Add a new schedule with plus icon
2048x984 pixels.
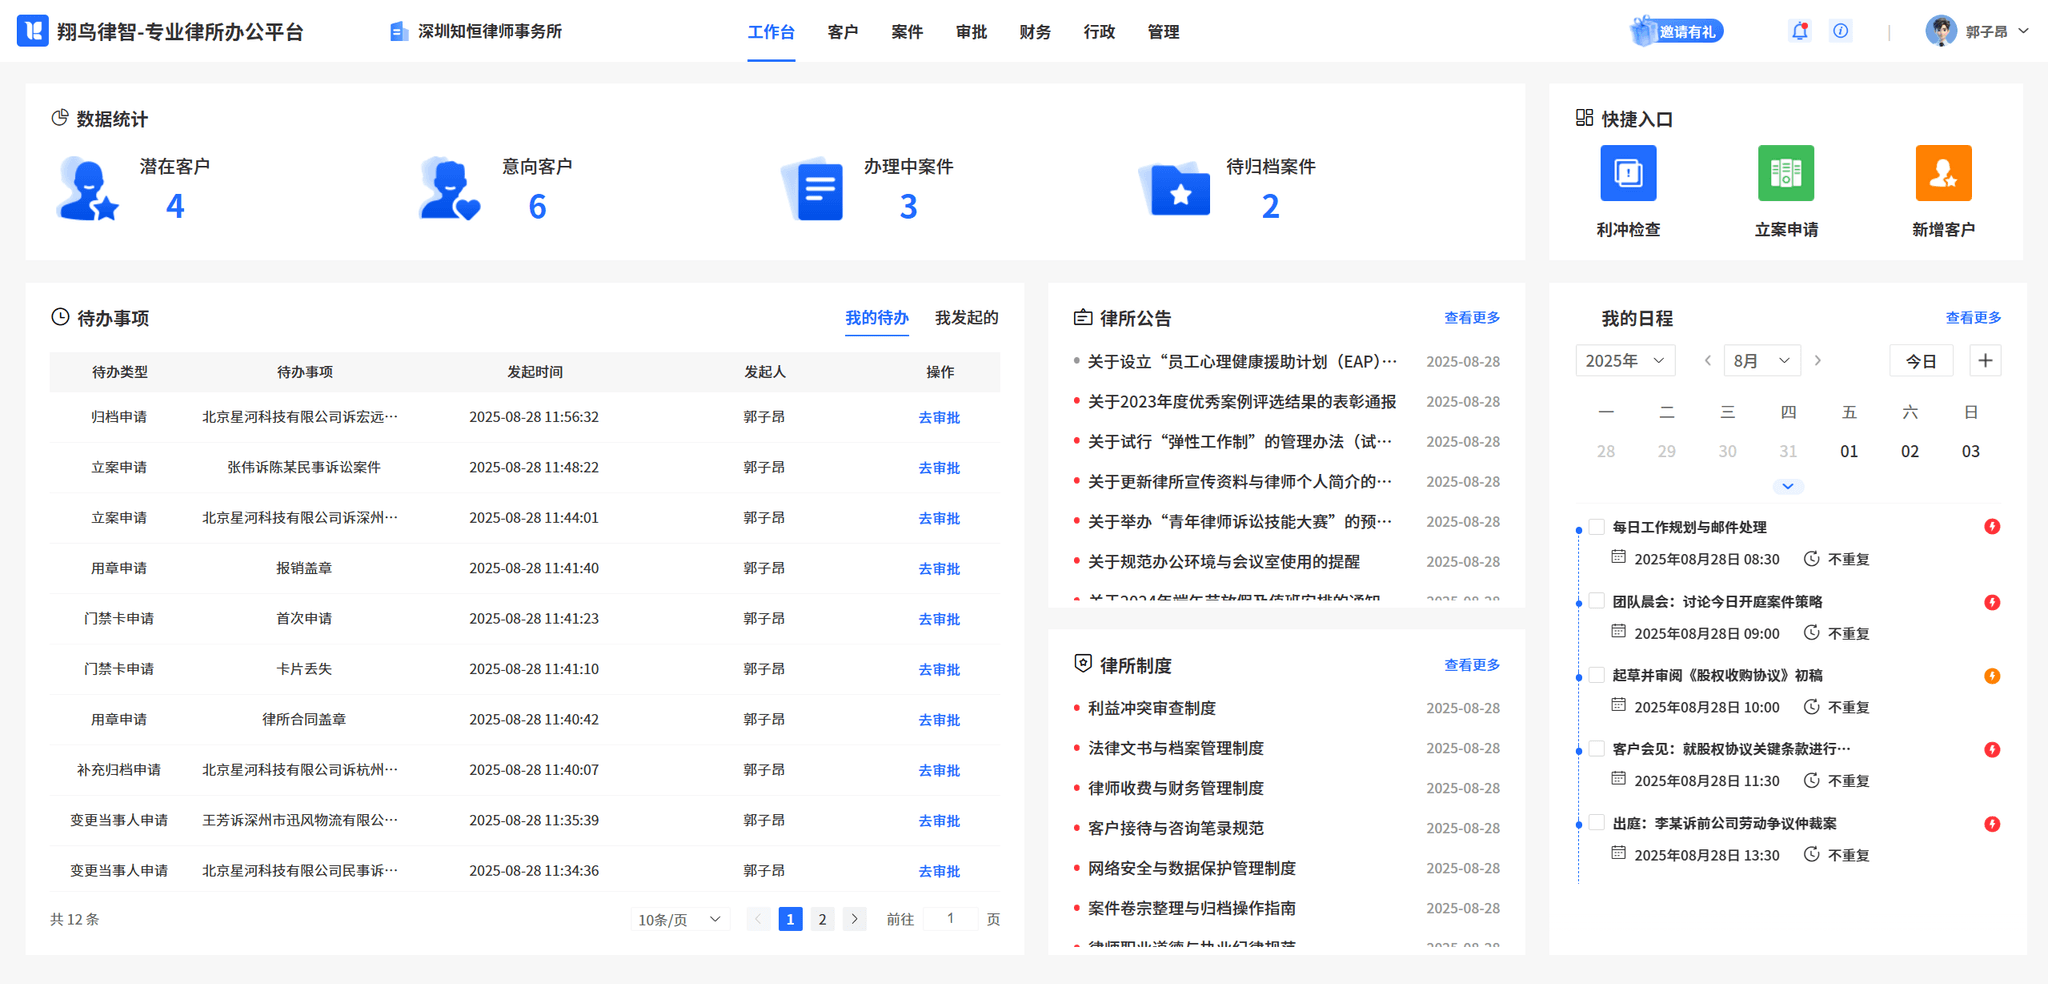[x=1985, y=361]
